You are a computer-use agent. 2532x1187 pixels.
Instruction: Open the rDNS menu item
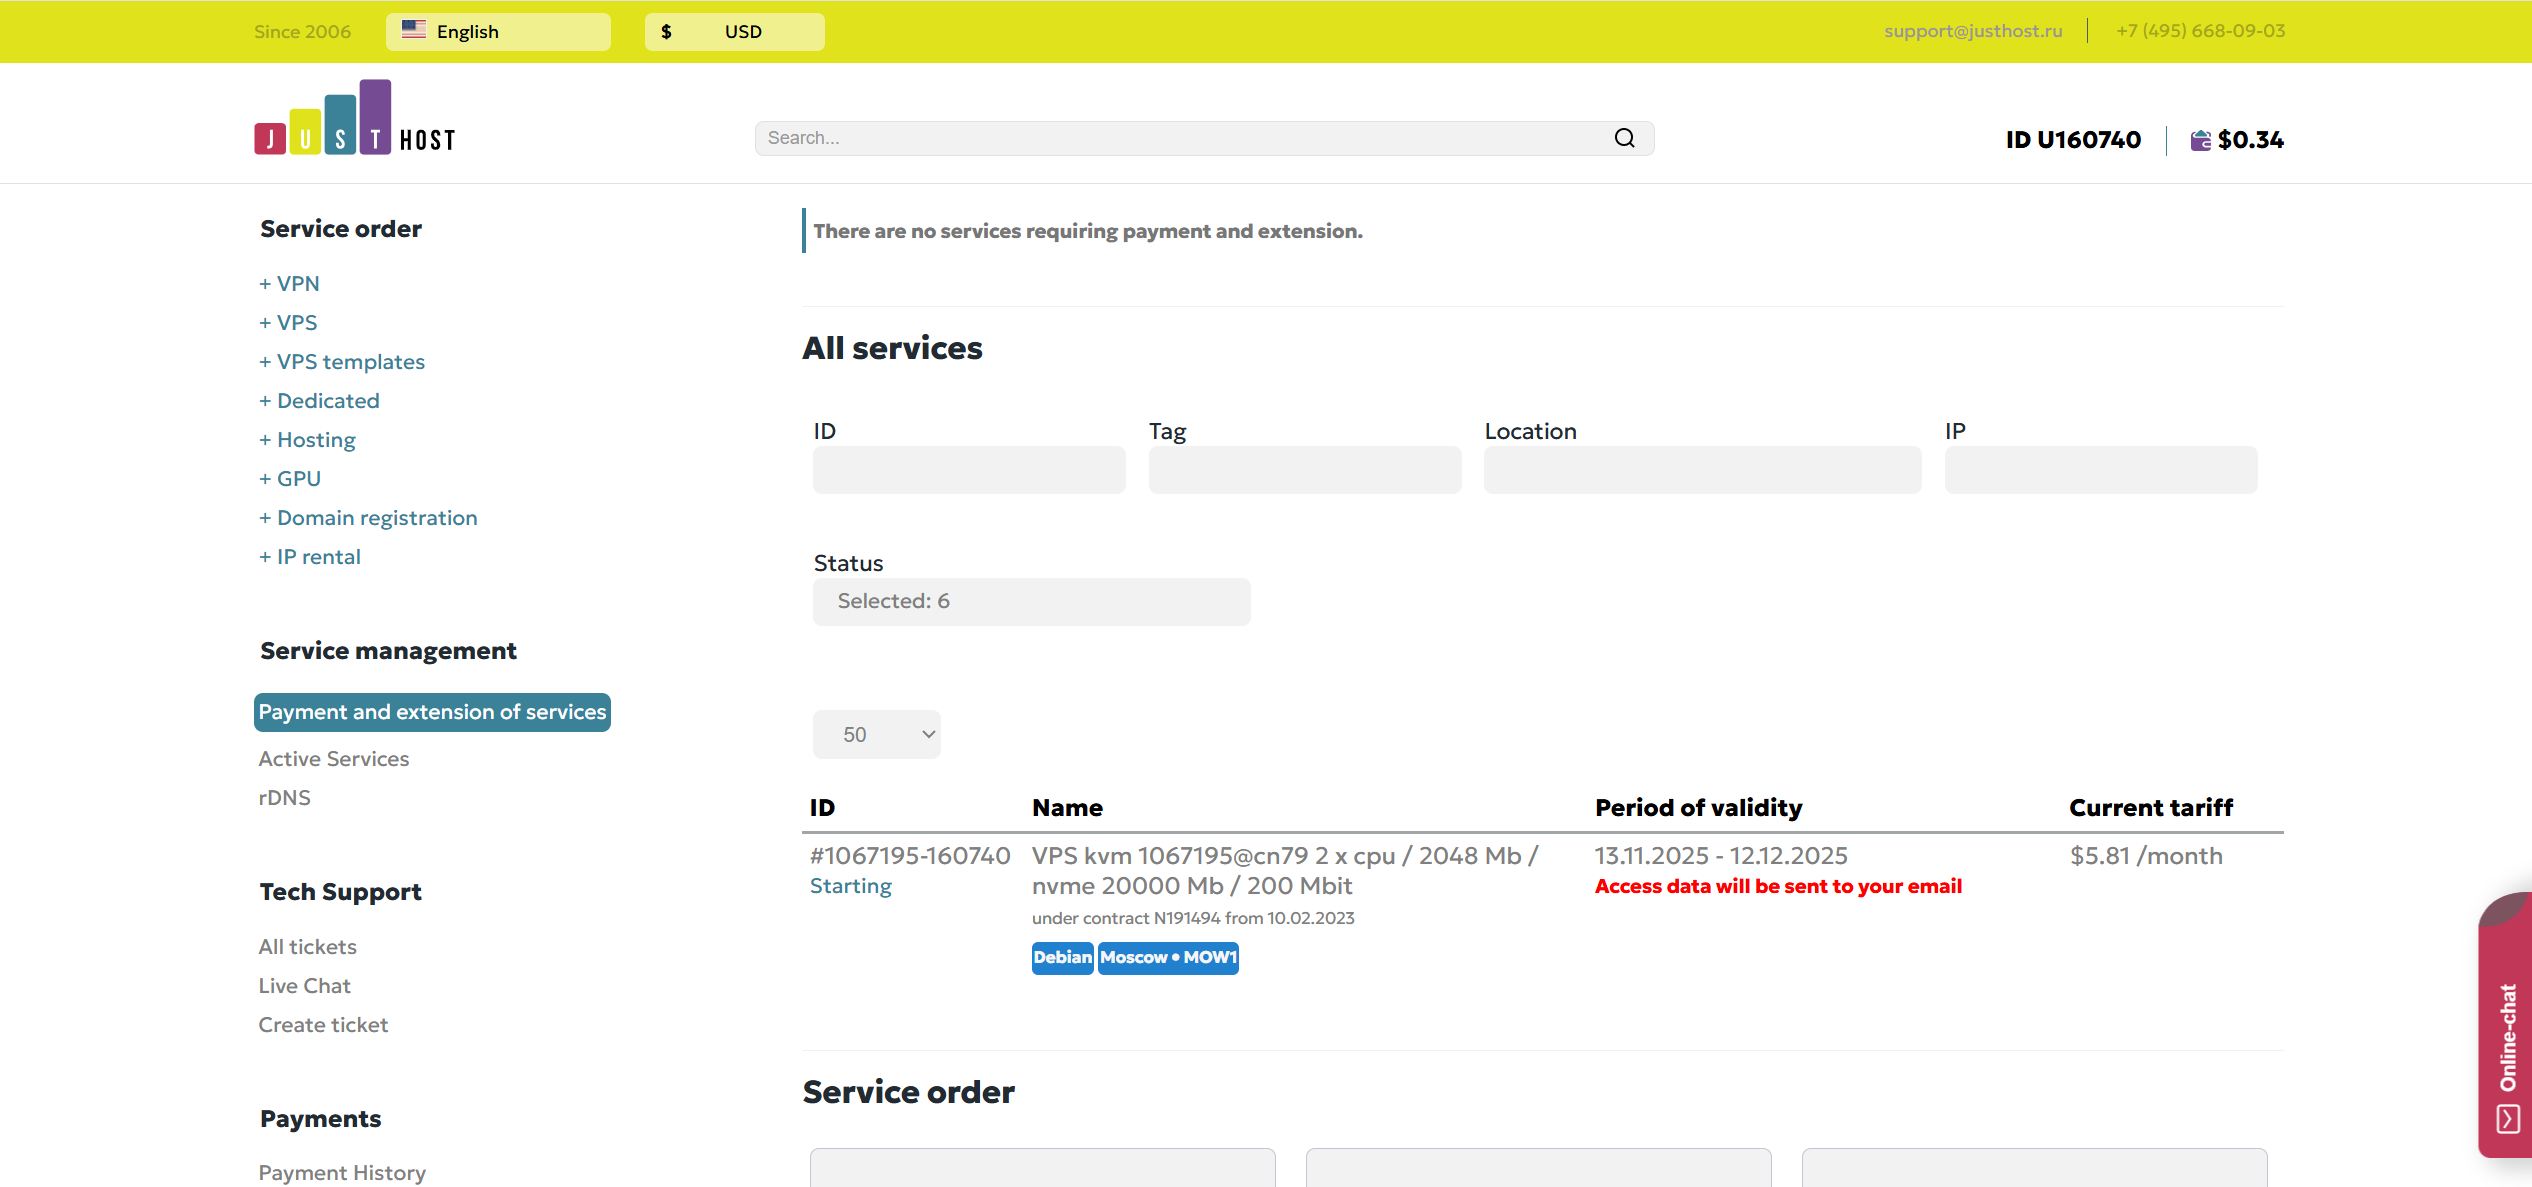pyautogui.click(x=285, y=798)
